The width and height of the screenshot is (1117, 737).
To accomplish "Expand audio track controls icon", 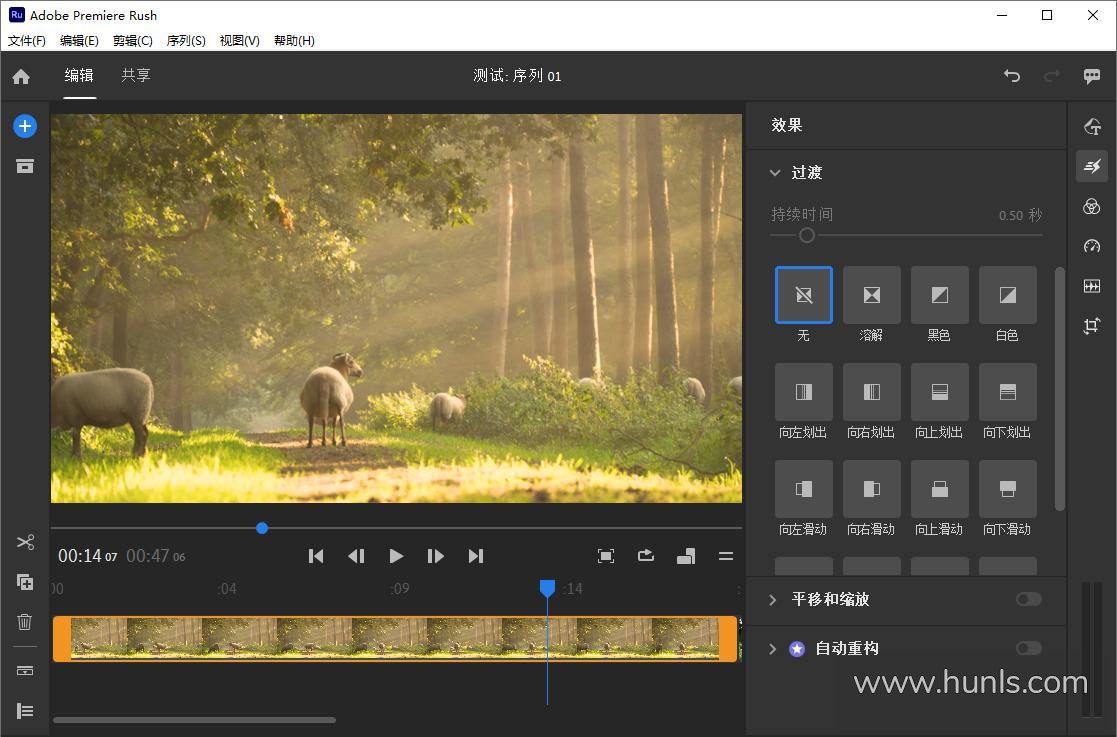I will (x=25, y=671).
